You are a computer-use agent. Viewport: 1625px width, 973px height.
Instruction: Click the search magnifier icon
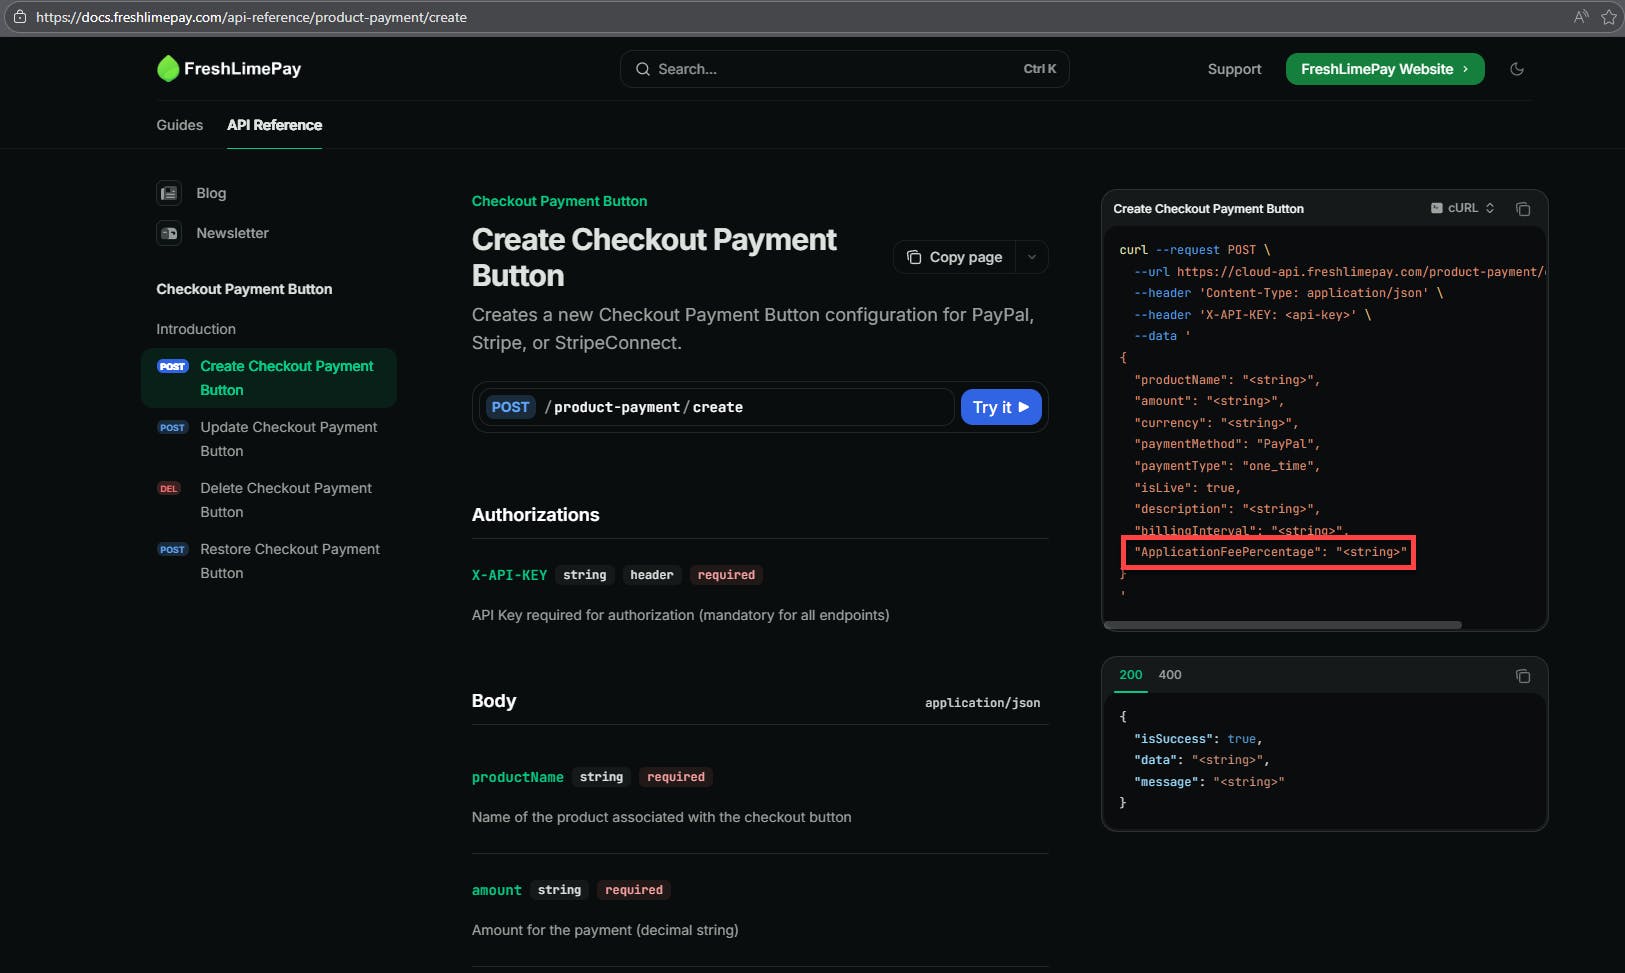[x=642, y=69]
